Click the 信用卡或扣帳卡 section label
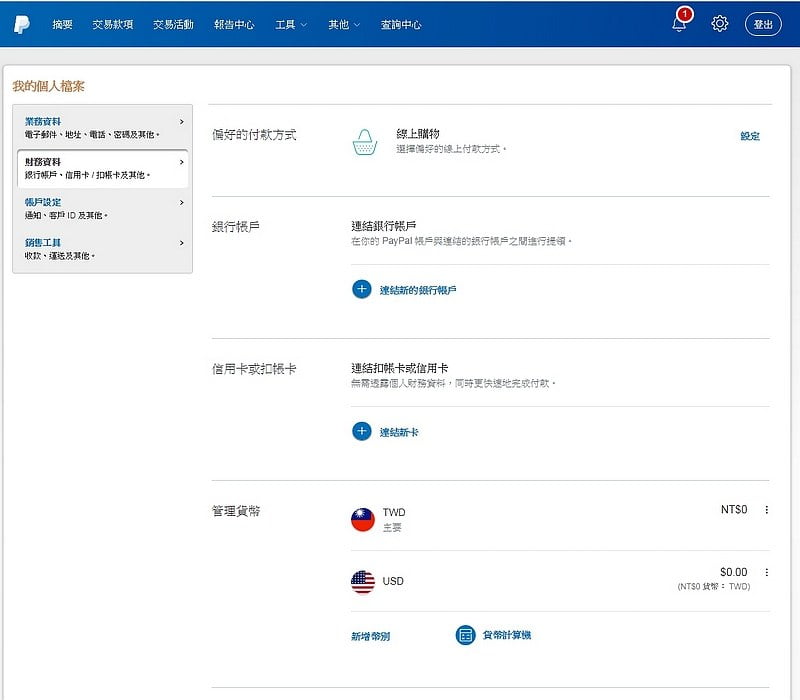800x700 pixels. (254, 368)
